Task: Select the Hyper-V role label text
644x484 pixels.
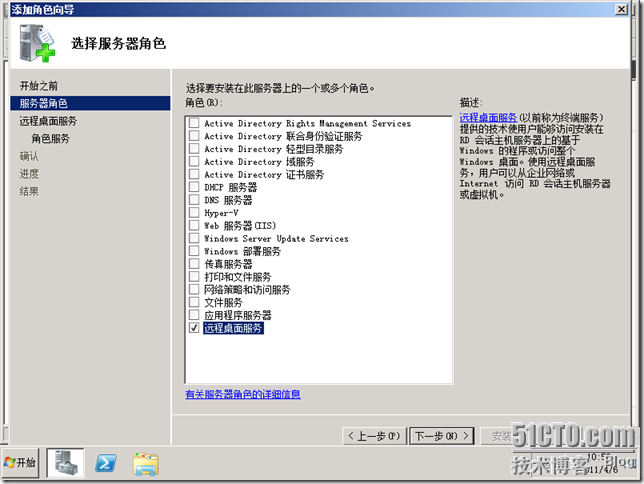Action: 221,213
